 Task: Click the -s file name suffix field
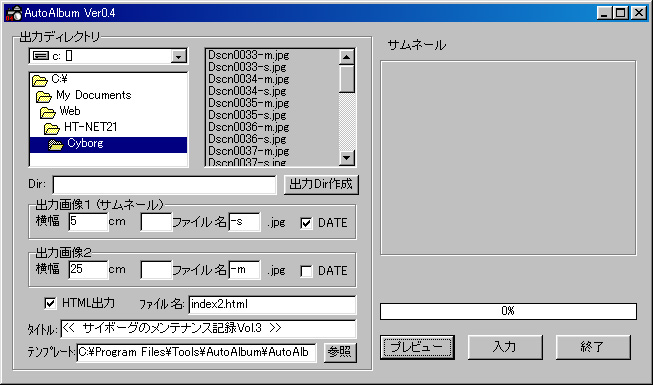click(244, 222)
